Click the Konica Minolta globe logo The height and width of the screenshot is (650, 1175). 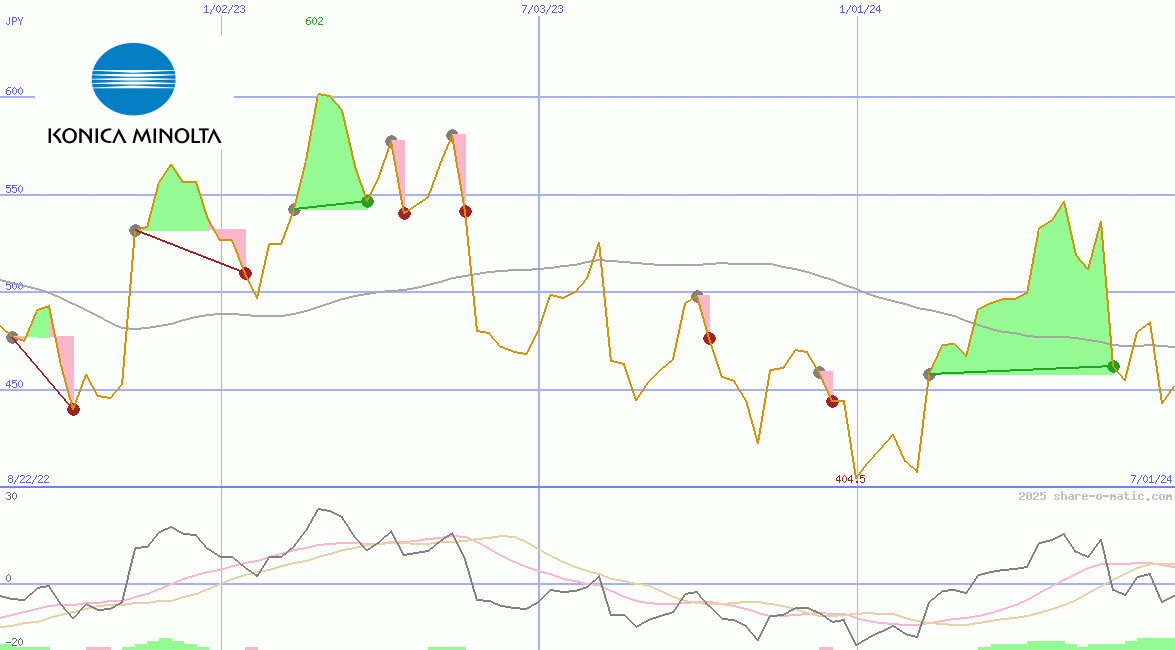pos(133,79)
